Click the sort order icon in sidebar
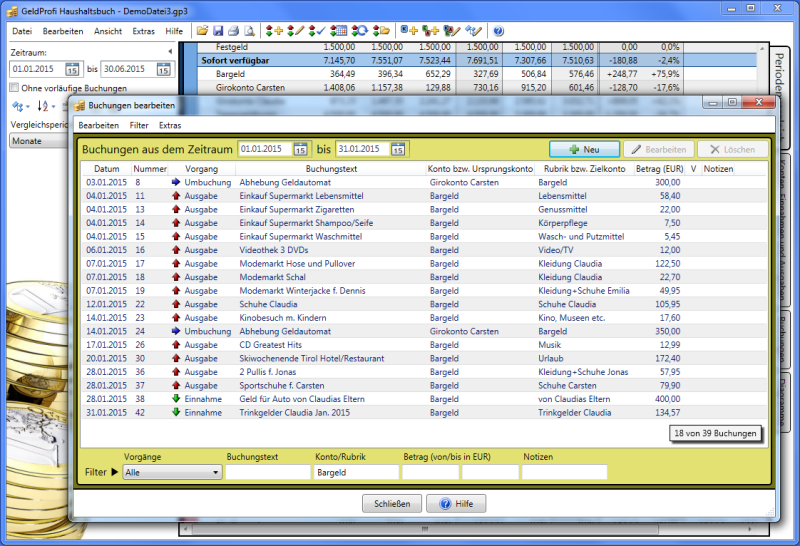 (42, 105)
